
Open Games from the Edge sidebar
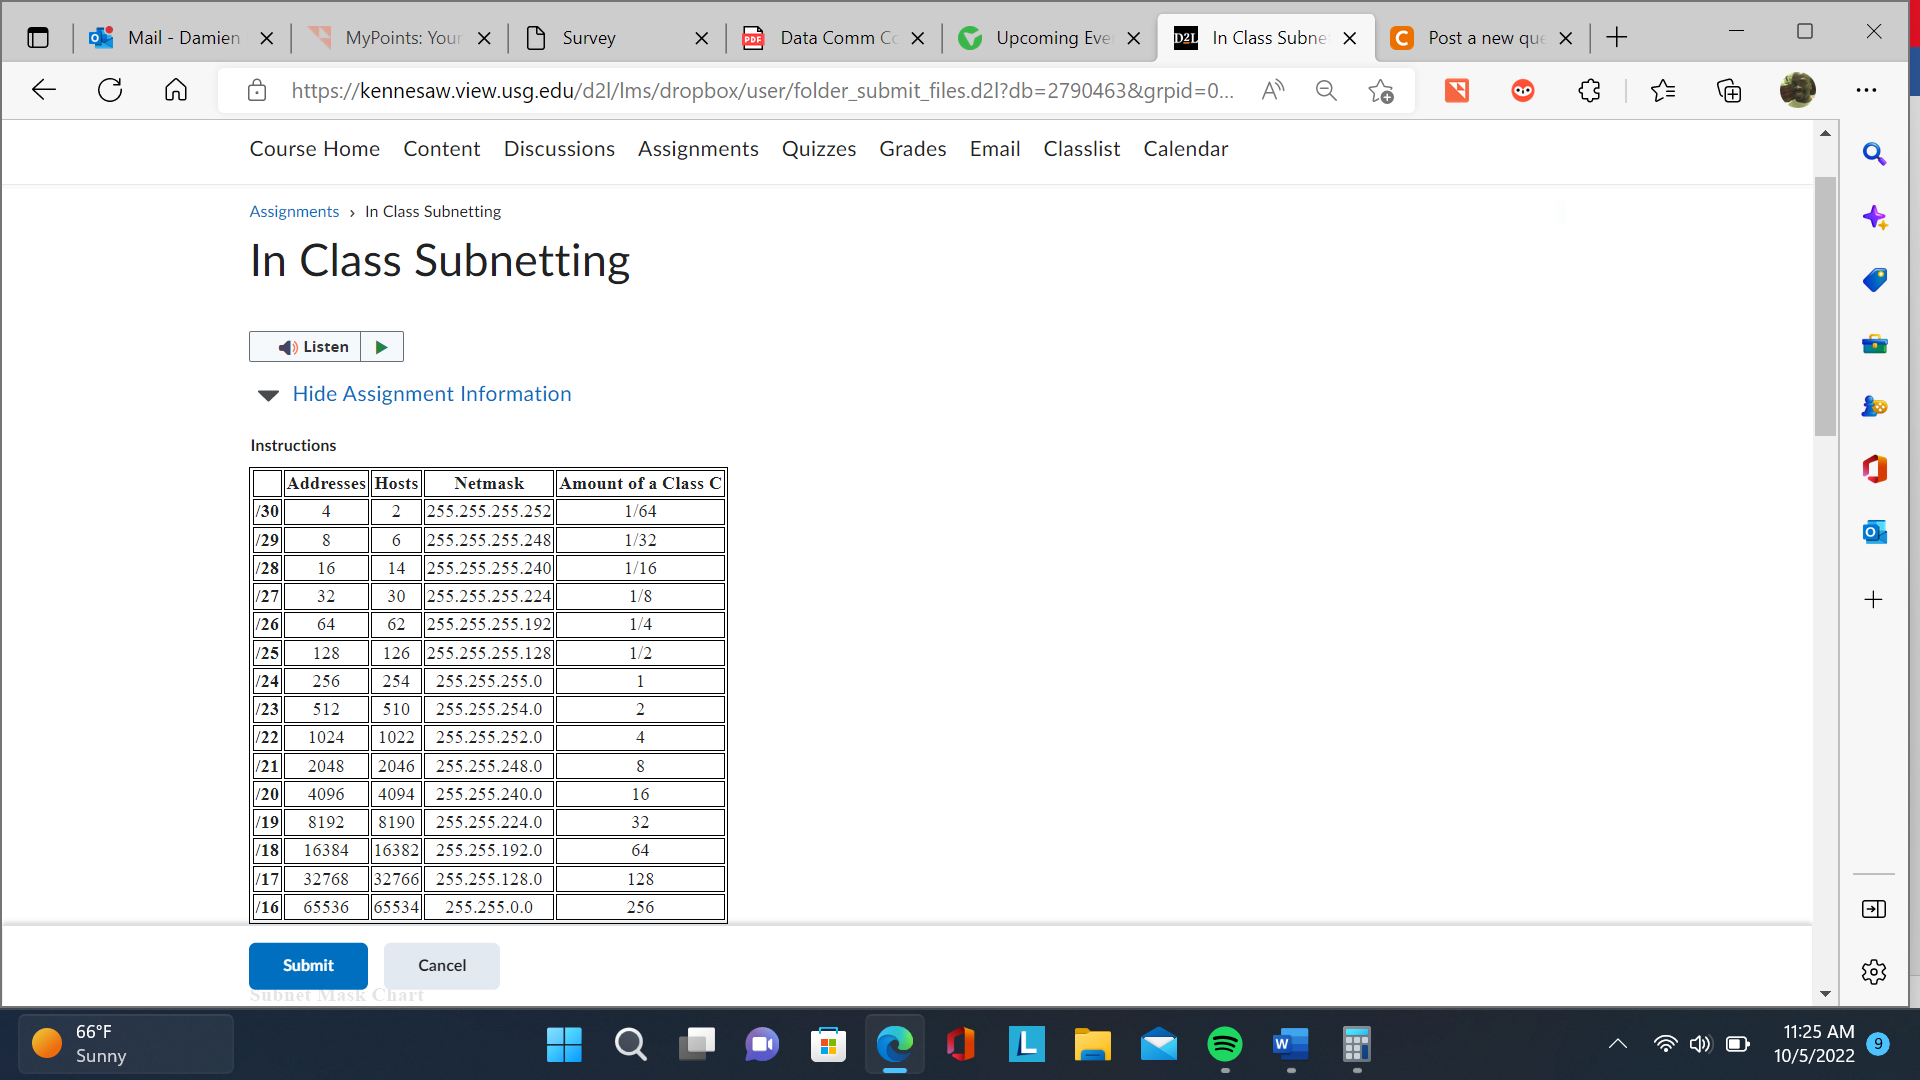pos(1875,407)
